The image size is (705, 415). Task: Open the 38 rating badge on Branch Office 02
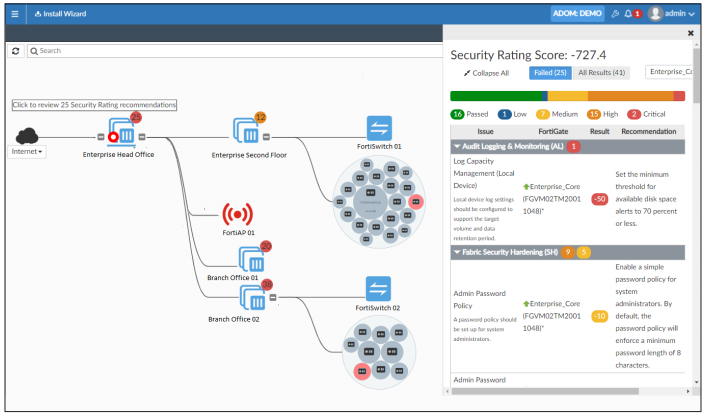(267, 285)
